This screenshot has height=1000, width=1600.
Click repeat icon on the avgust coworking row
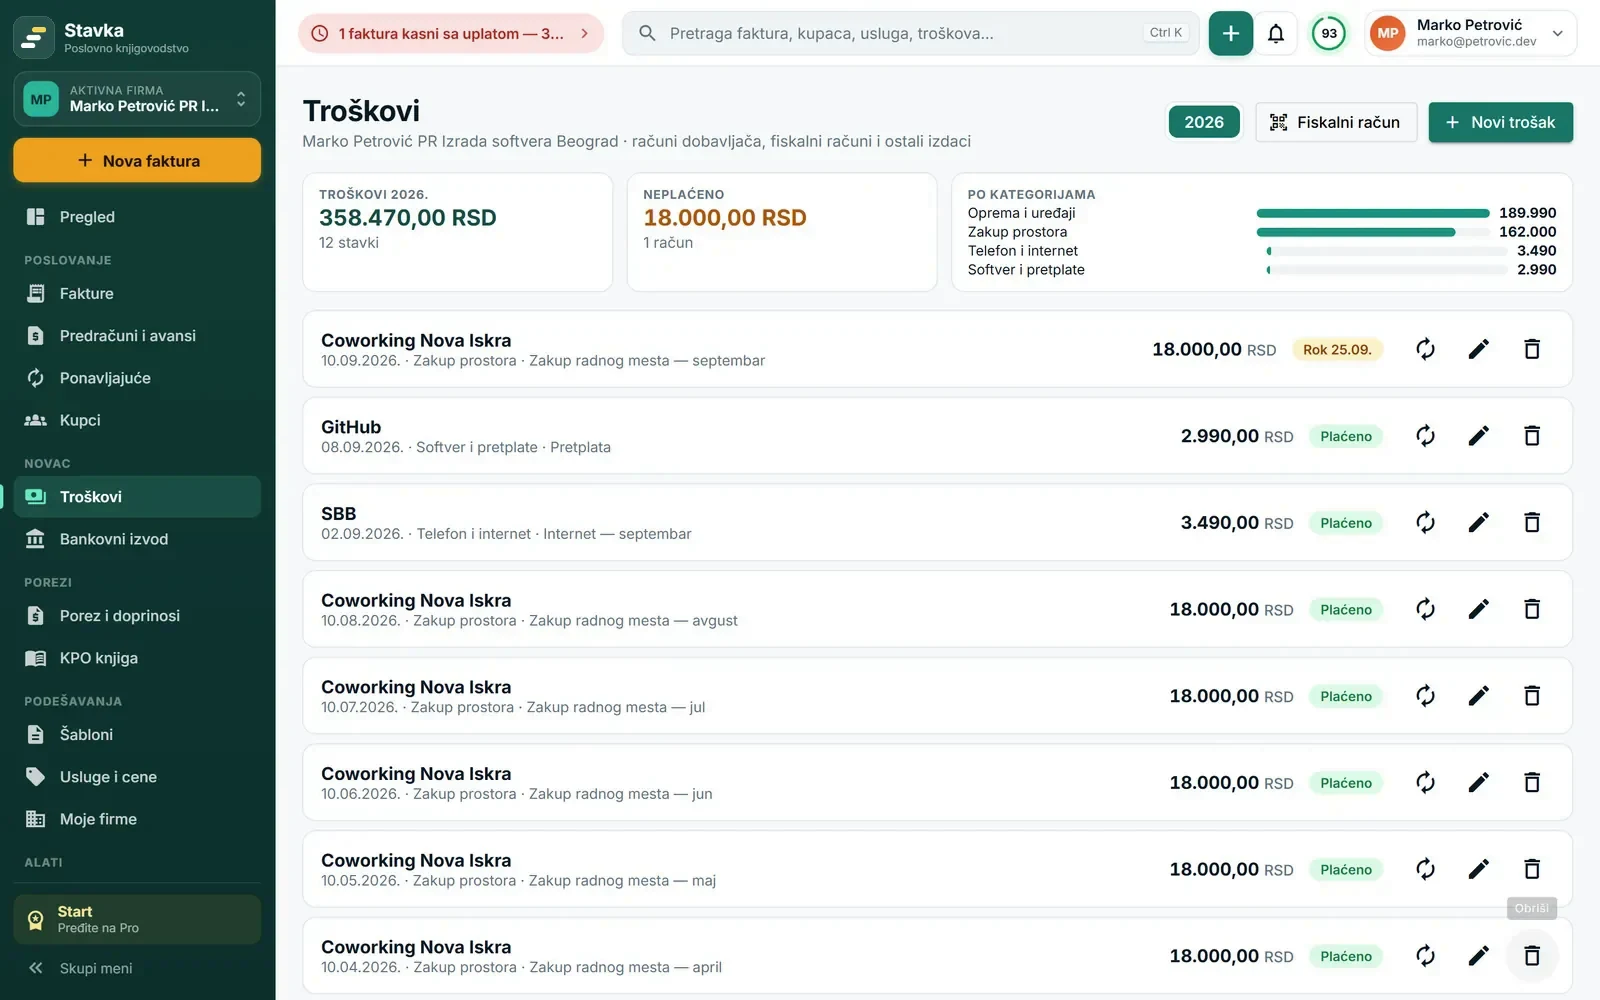1425,609
